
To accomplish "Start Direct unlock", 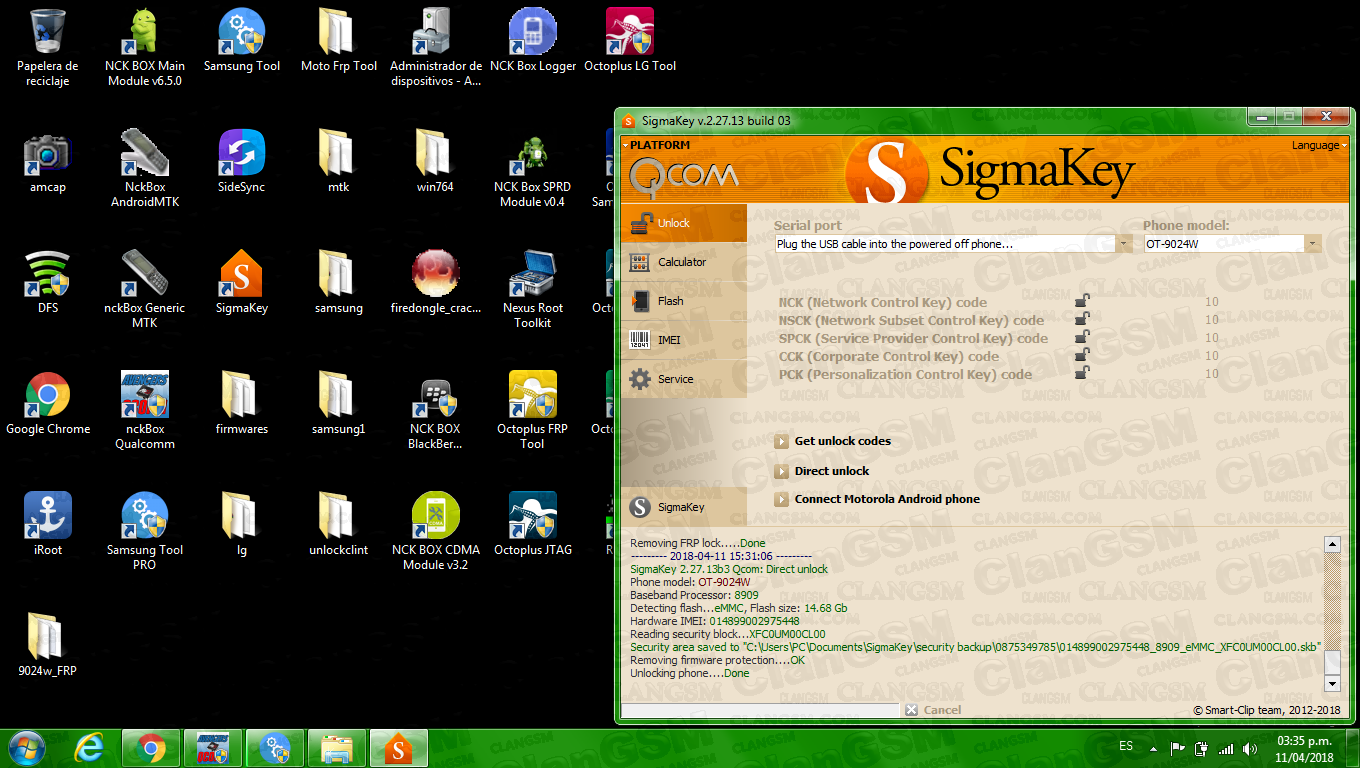I will (822, 471).
